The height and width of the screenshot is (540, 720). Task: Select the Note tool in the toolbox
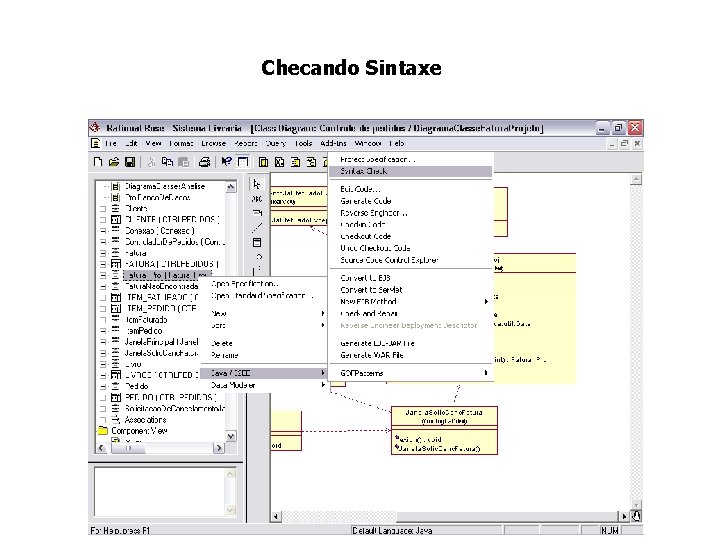click(257, 213)
